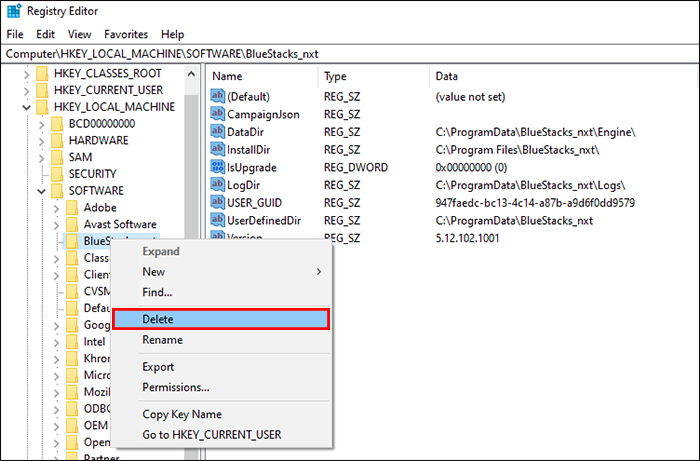Choose Go to HKEY_CURRENT_USER entry
Image resolution: width=700 pixels, height=461 pixels.
(x=221, y=435)
